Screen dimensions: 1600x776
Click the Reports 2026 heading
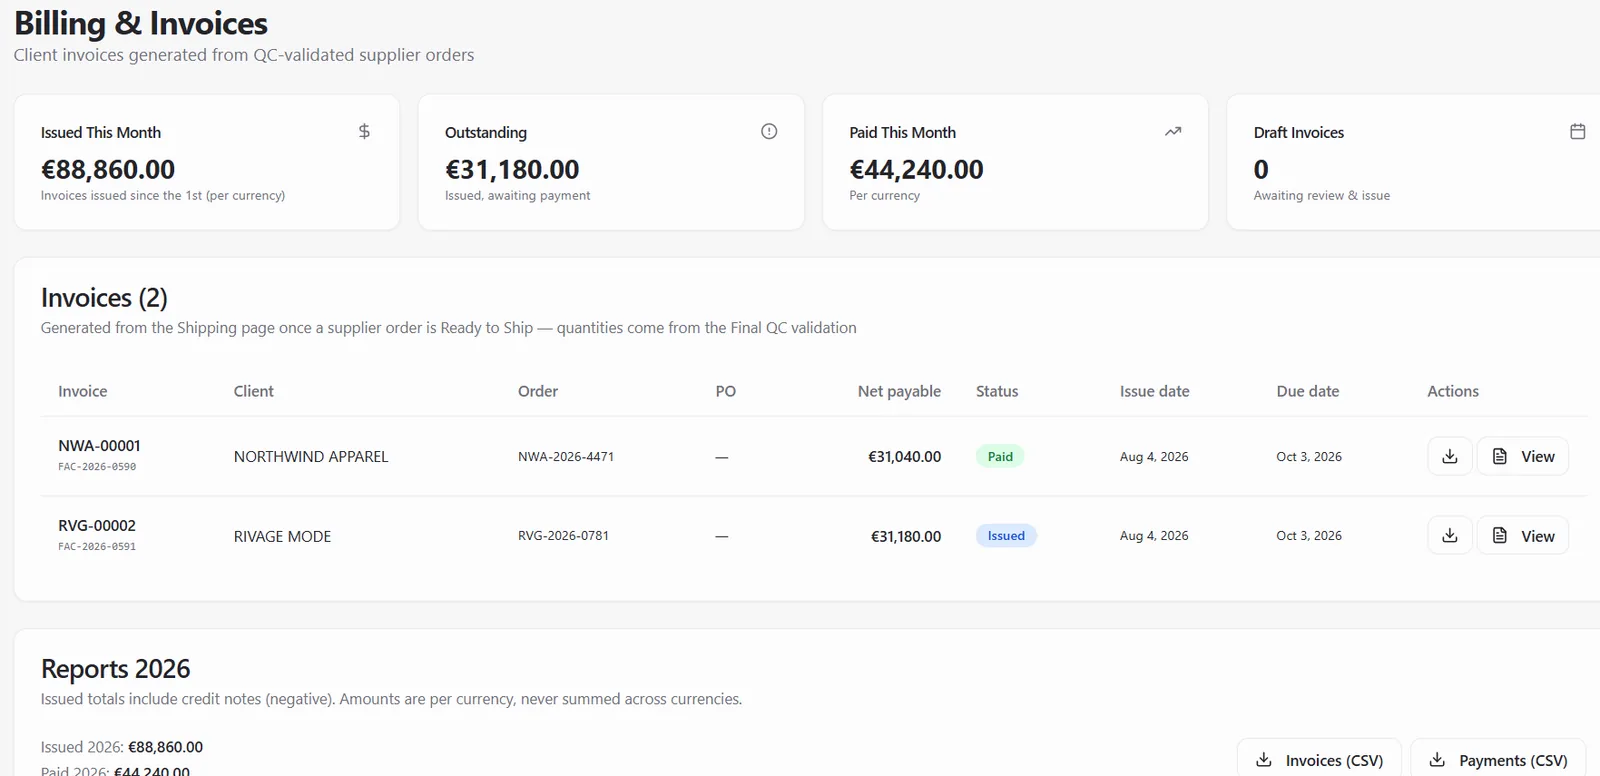(115, 668)
